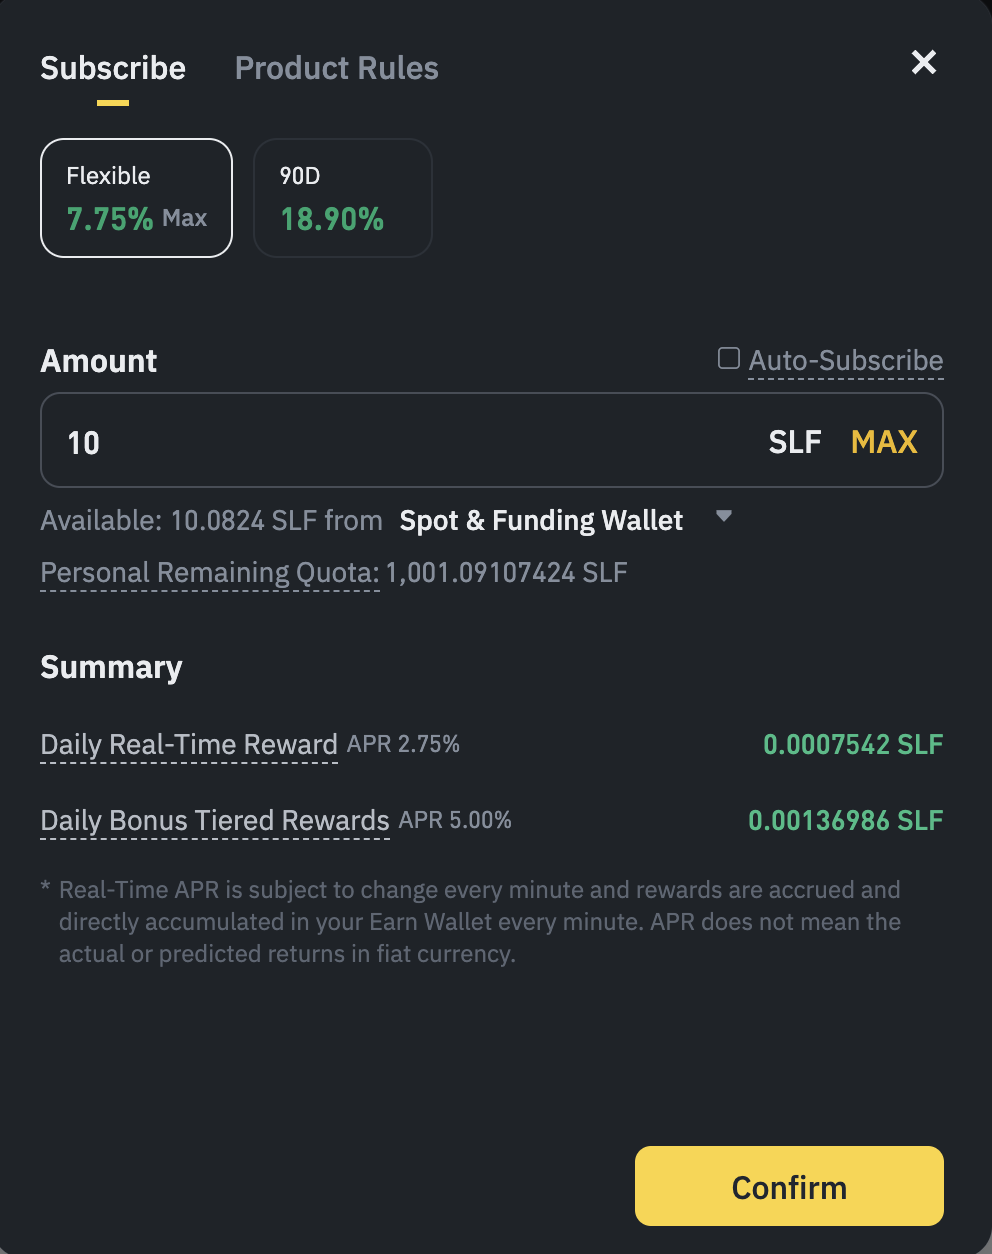Expand the wallet source dropdown arrow
992x1254 pixels.
(x=724, y=517)
